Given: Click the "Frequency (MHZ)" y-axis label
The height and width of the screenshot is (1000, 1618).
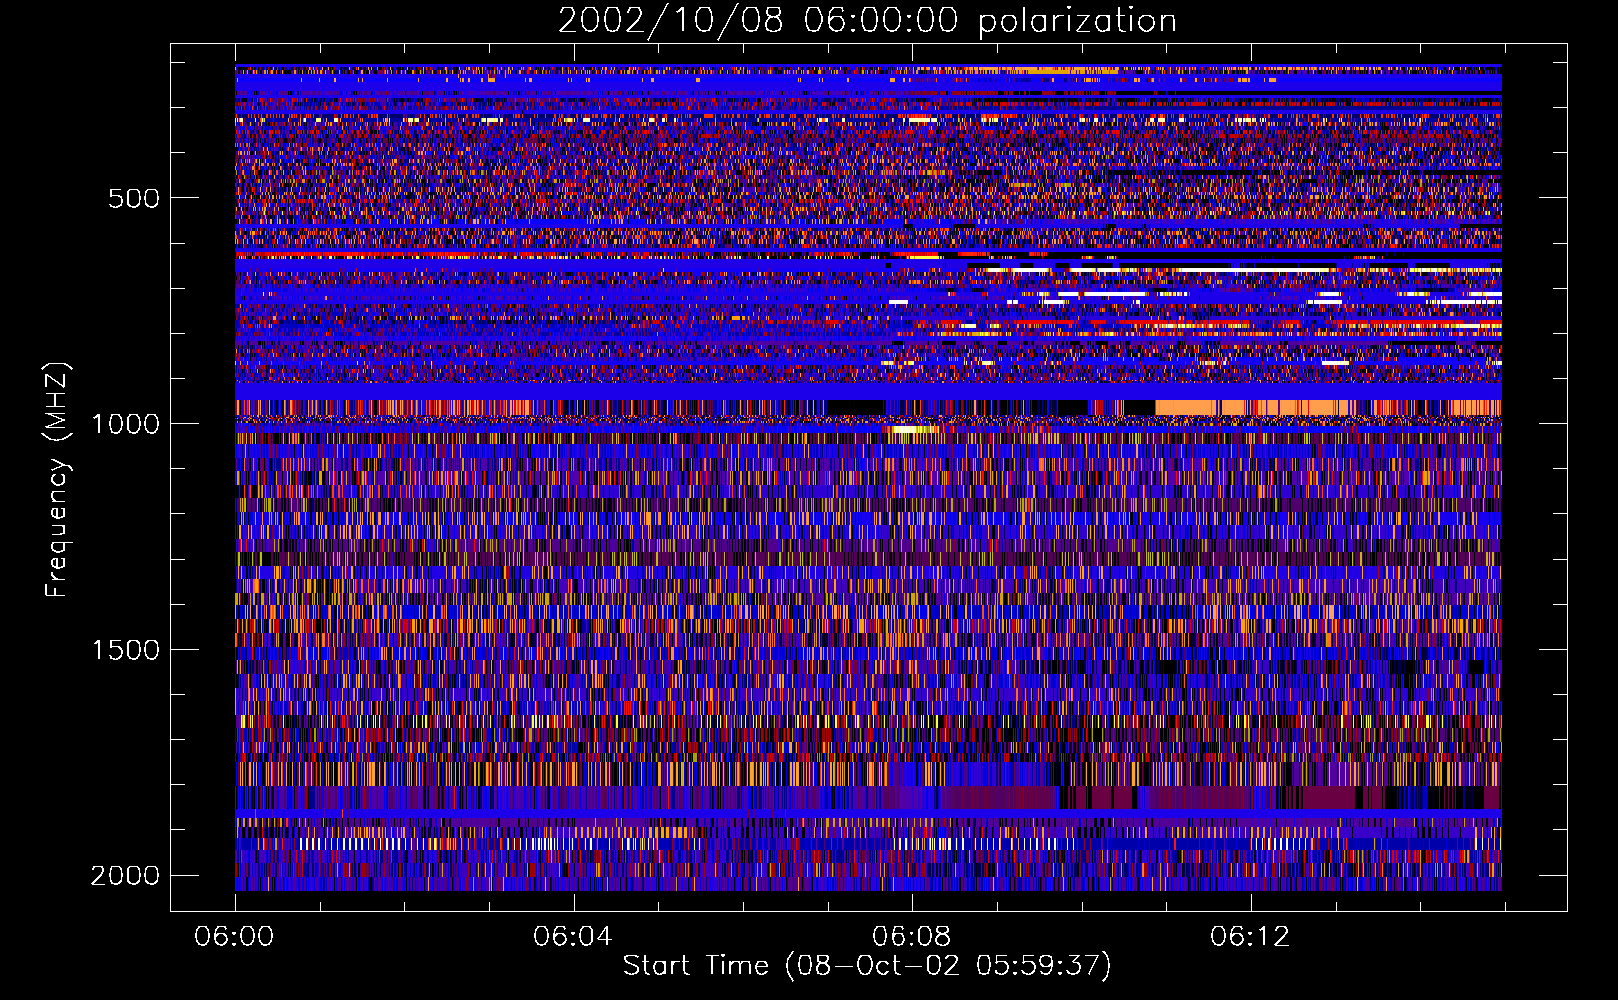Looking at the screenshot, I should tap(57, 480).
